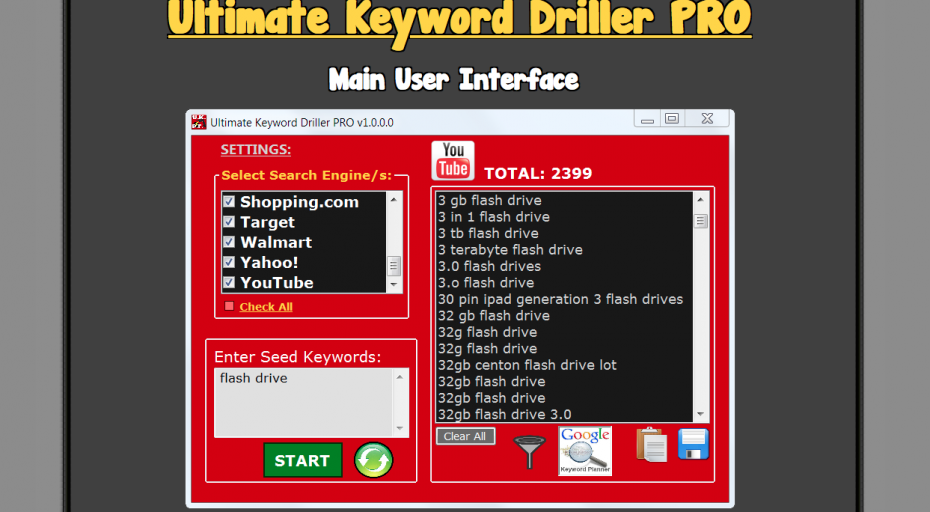Click the green refresh arrows icon

373,460
